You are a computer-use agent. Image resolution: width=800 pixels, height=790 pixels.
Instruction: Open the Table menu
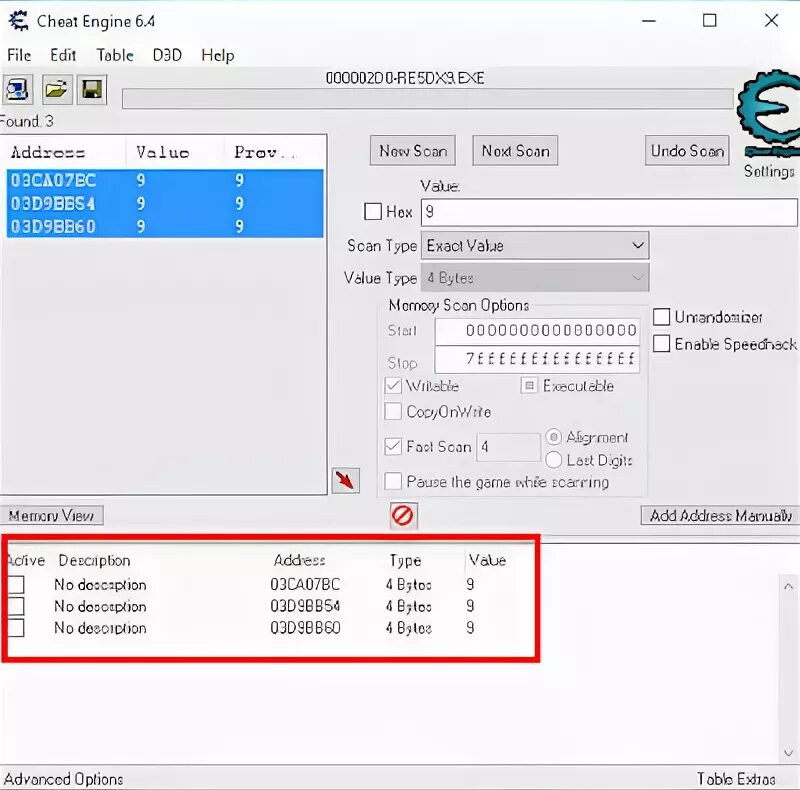[115, 55]
